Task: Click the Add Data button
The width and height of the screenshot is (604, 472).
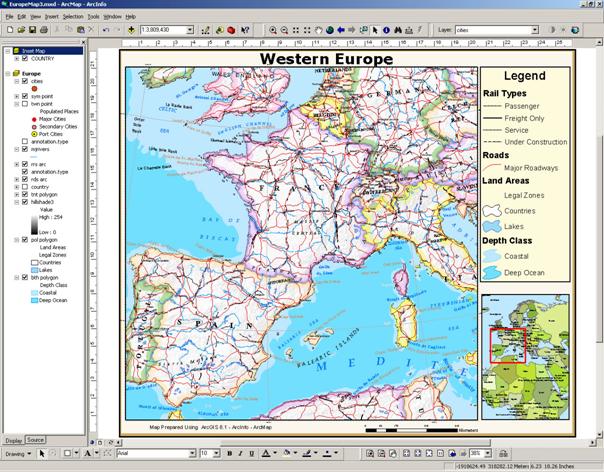Action: (130, 31)
